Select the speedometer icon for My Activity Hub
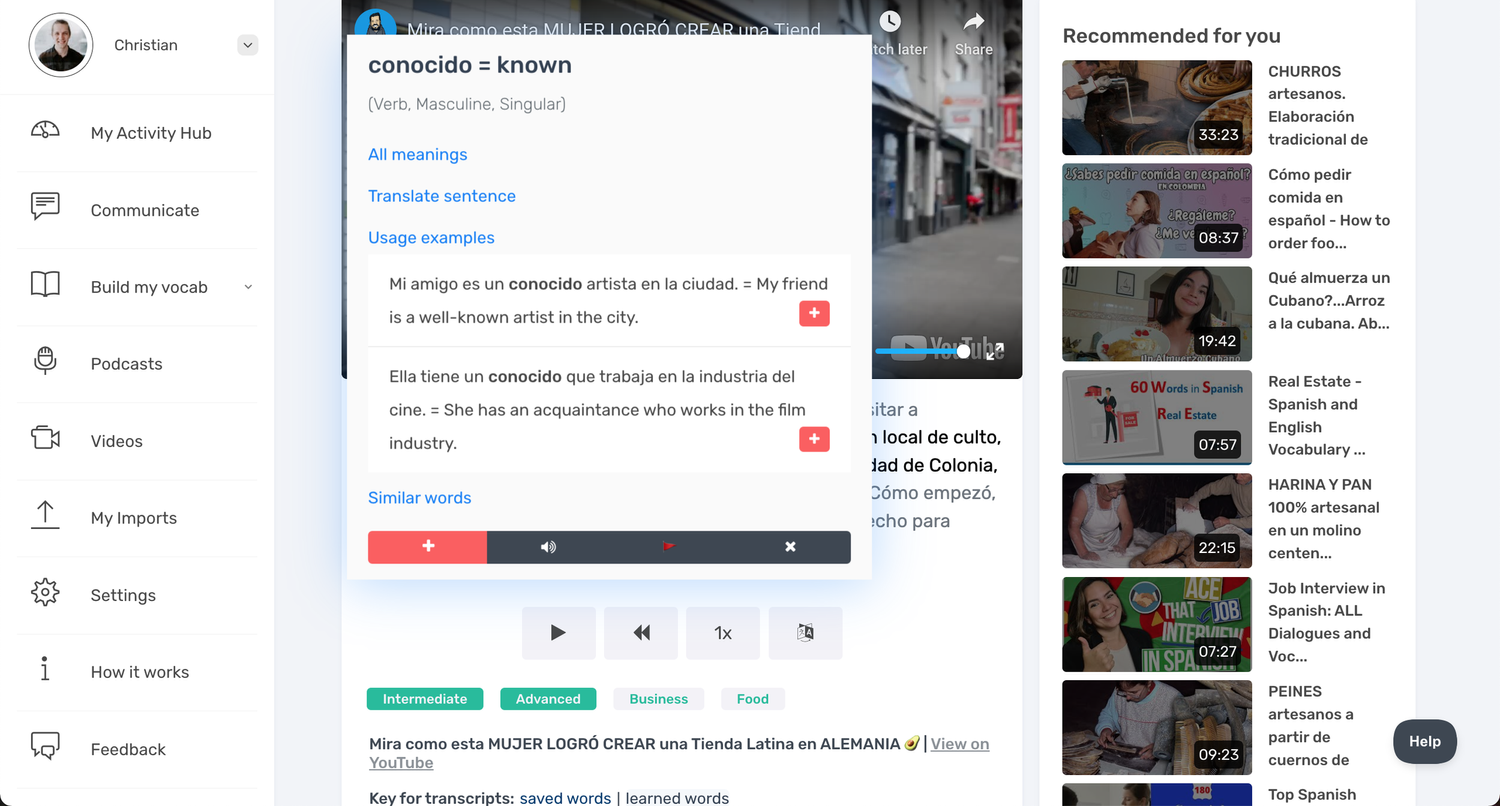Viewport: 1500px width, 806px height. 44,131
